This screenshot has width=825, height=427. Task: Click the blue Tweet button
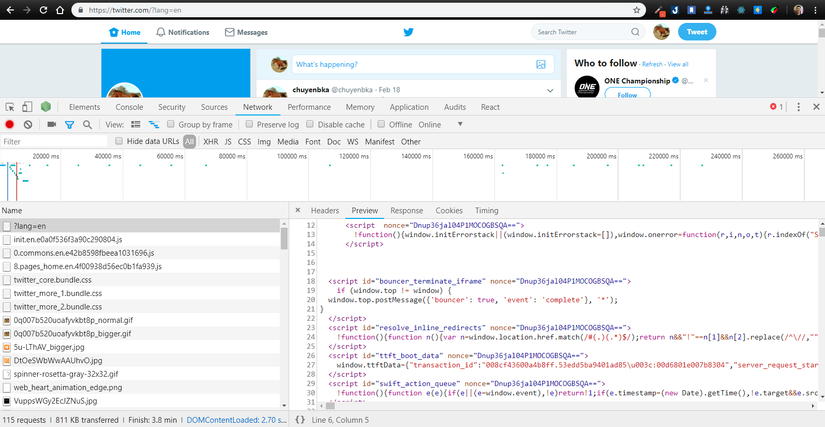click(697, 32)
